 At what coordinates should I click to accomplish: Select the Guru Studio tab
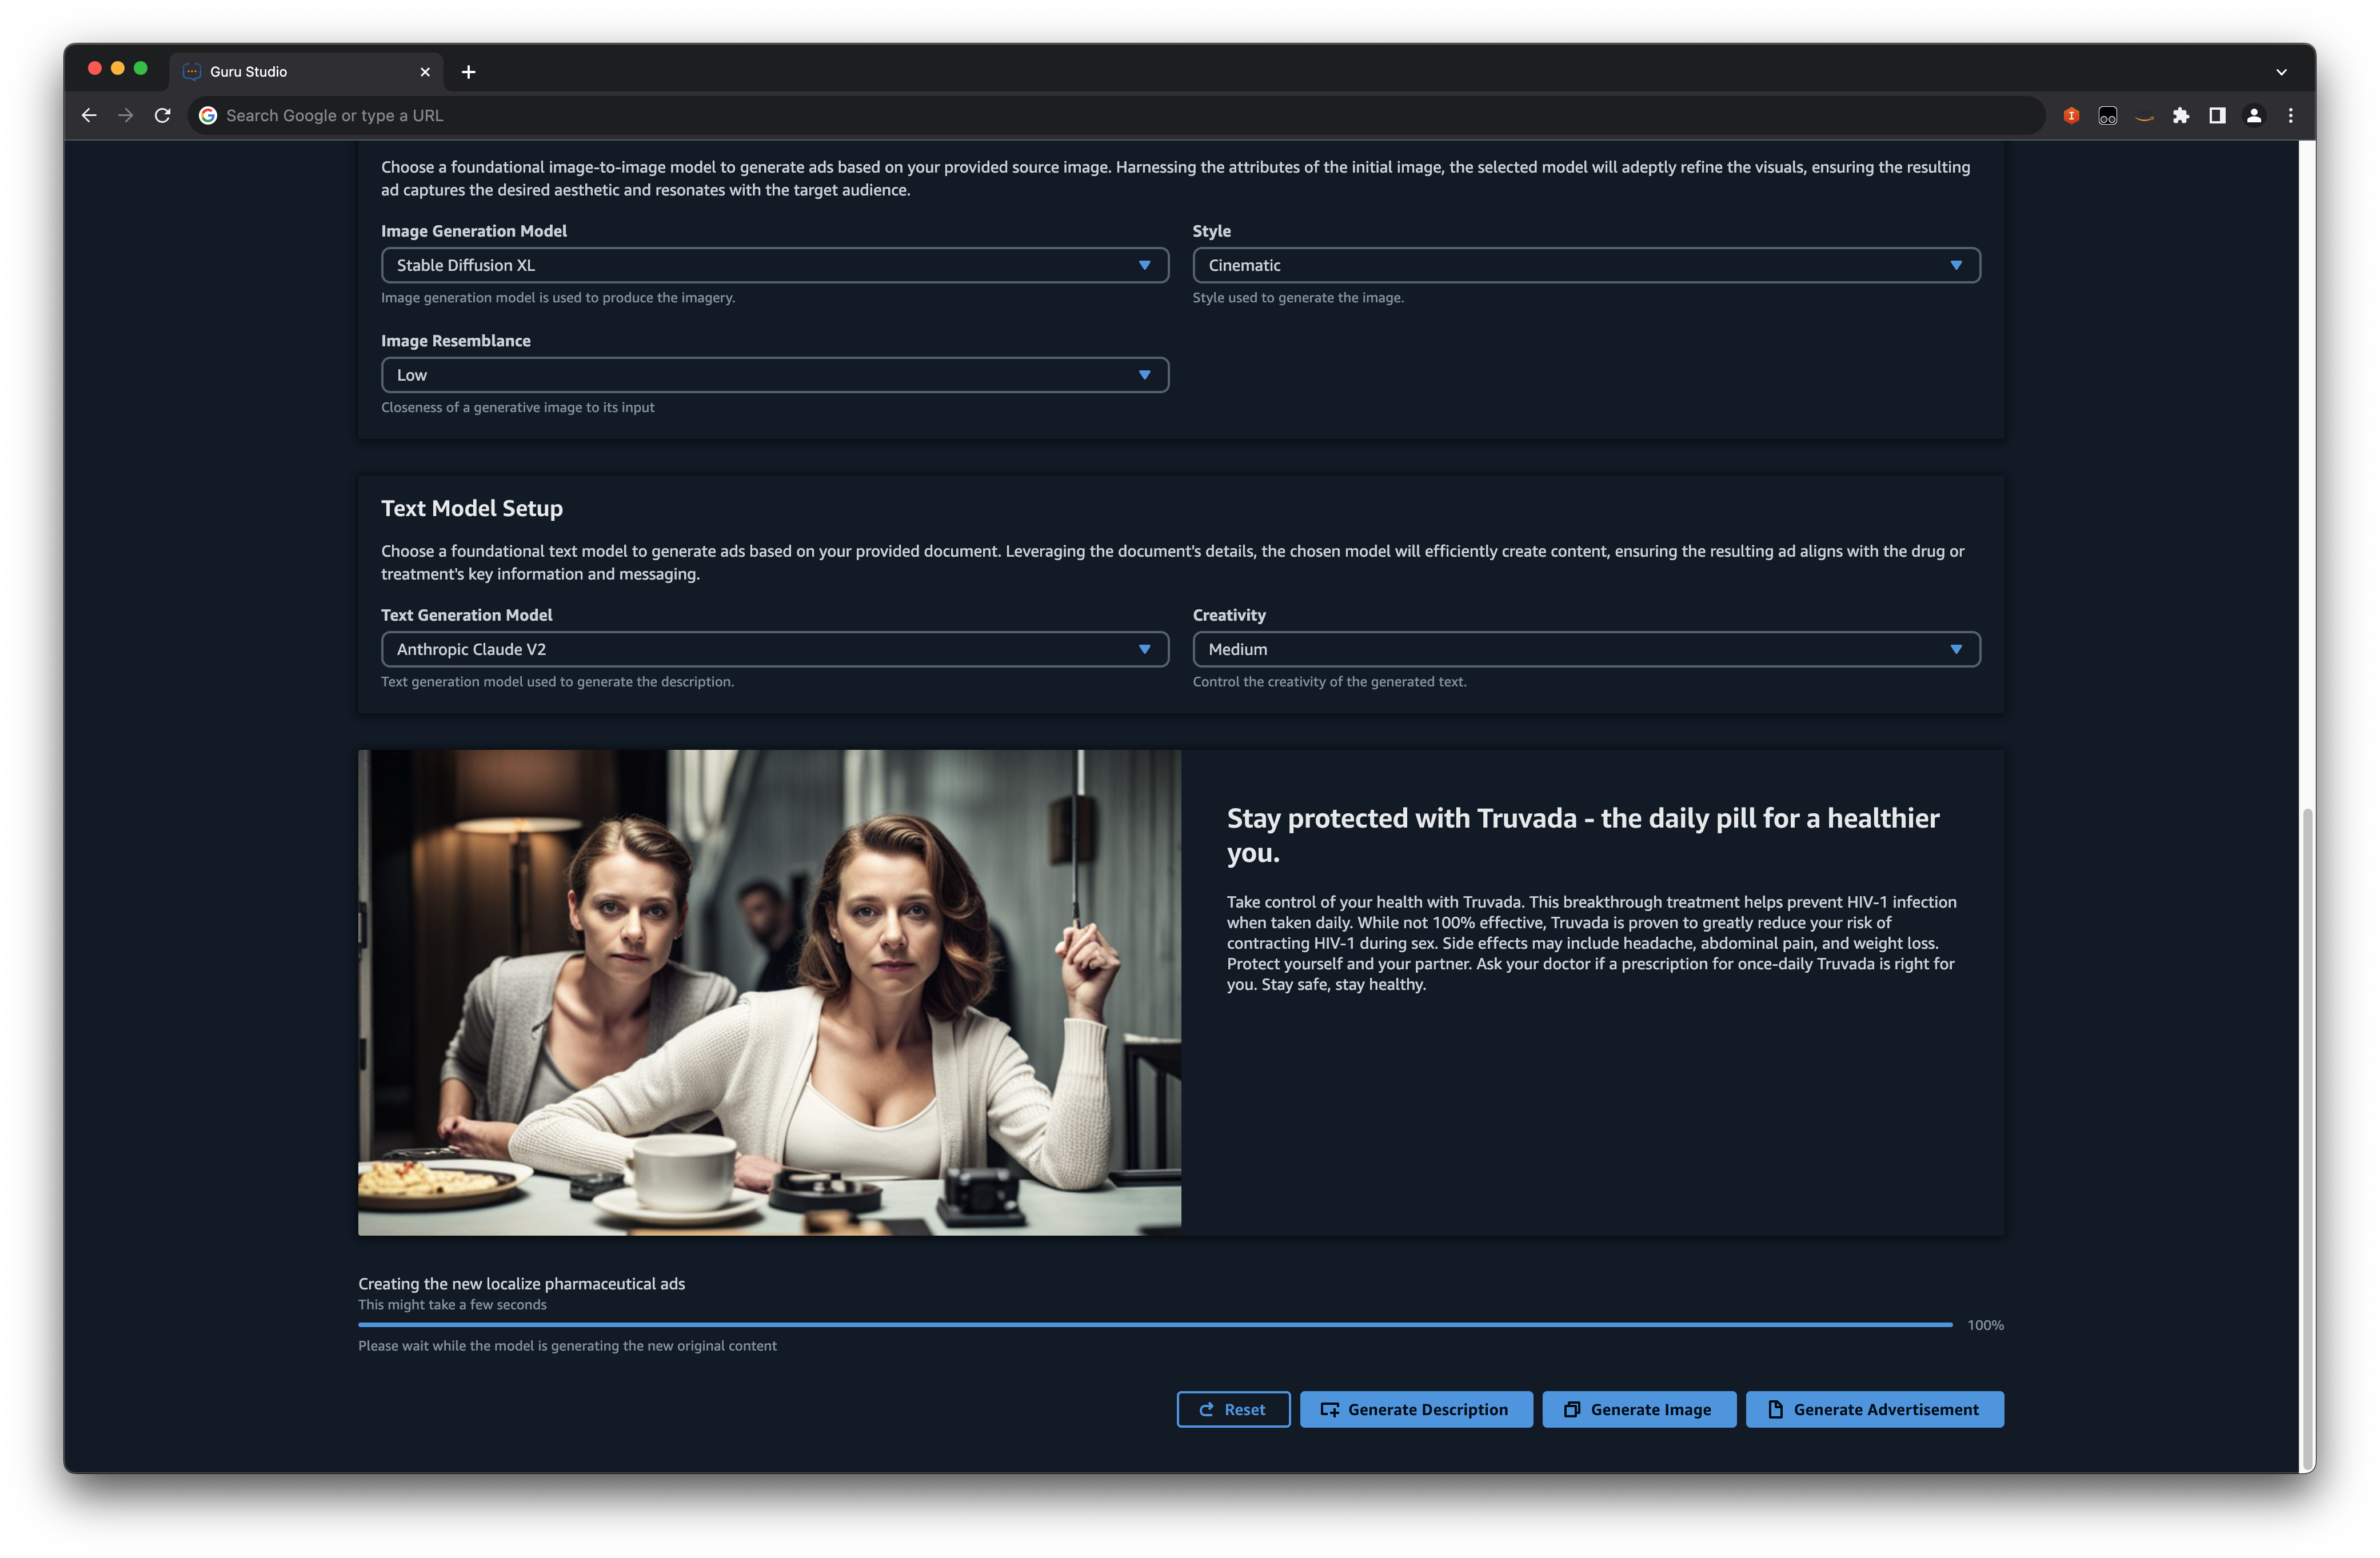(x=290, y=72)
